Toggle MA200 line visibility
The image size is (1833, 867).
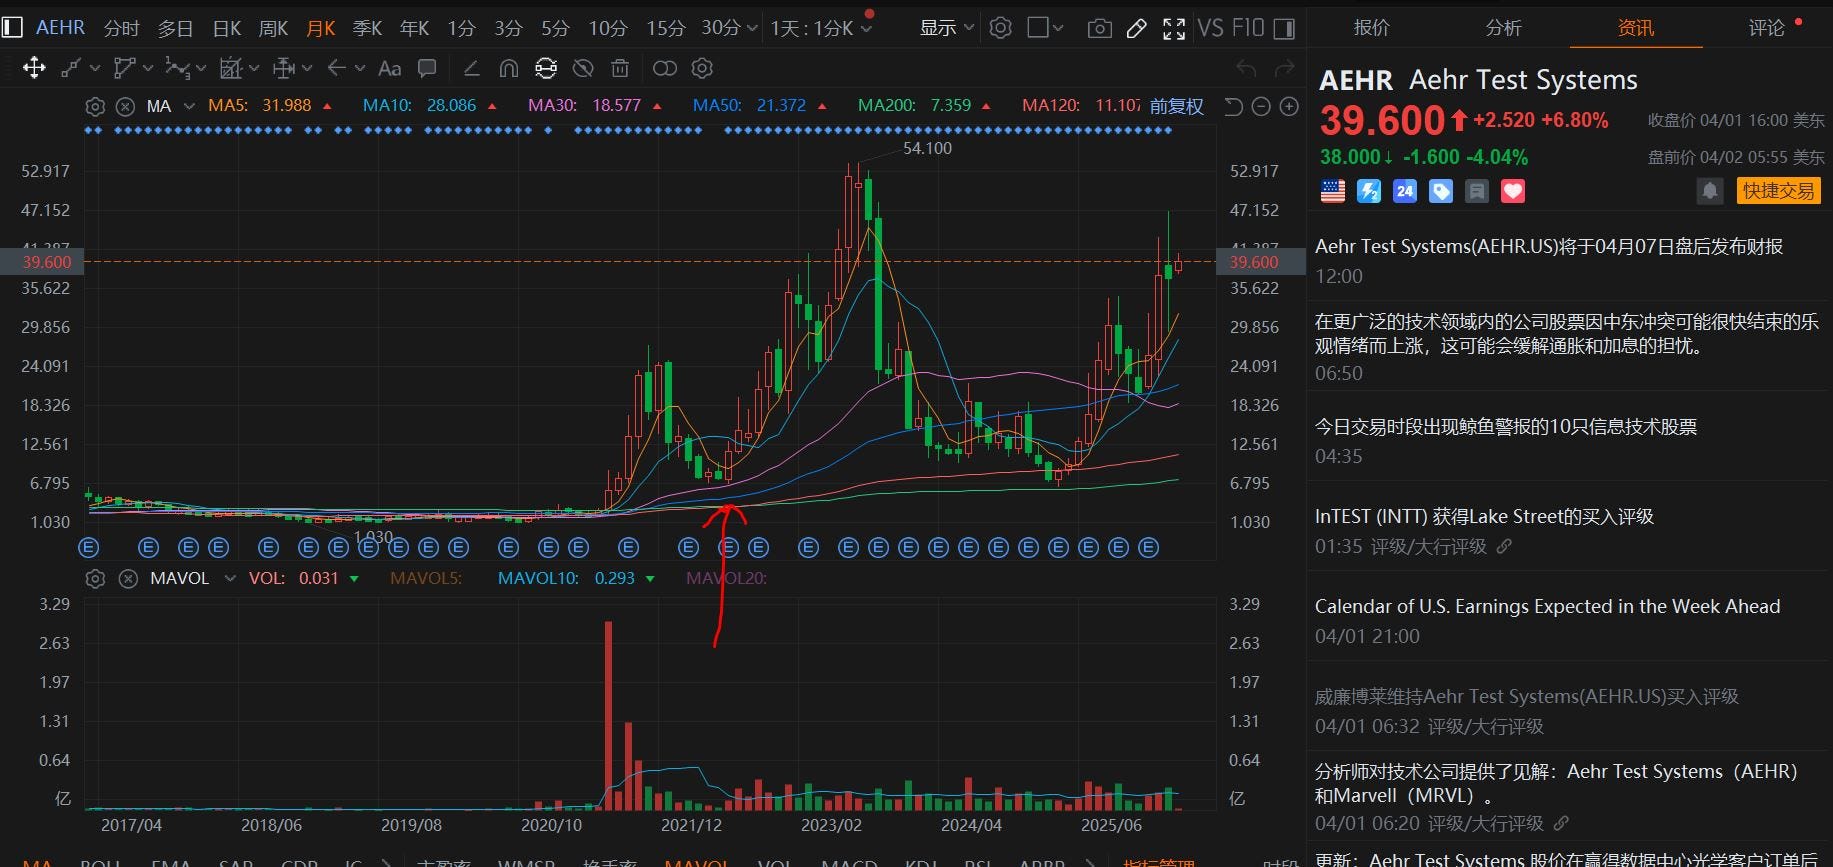pos(925,105)
